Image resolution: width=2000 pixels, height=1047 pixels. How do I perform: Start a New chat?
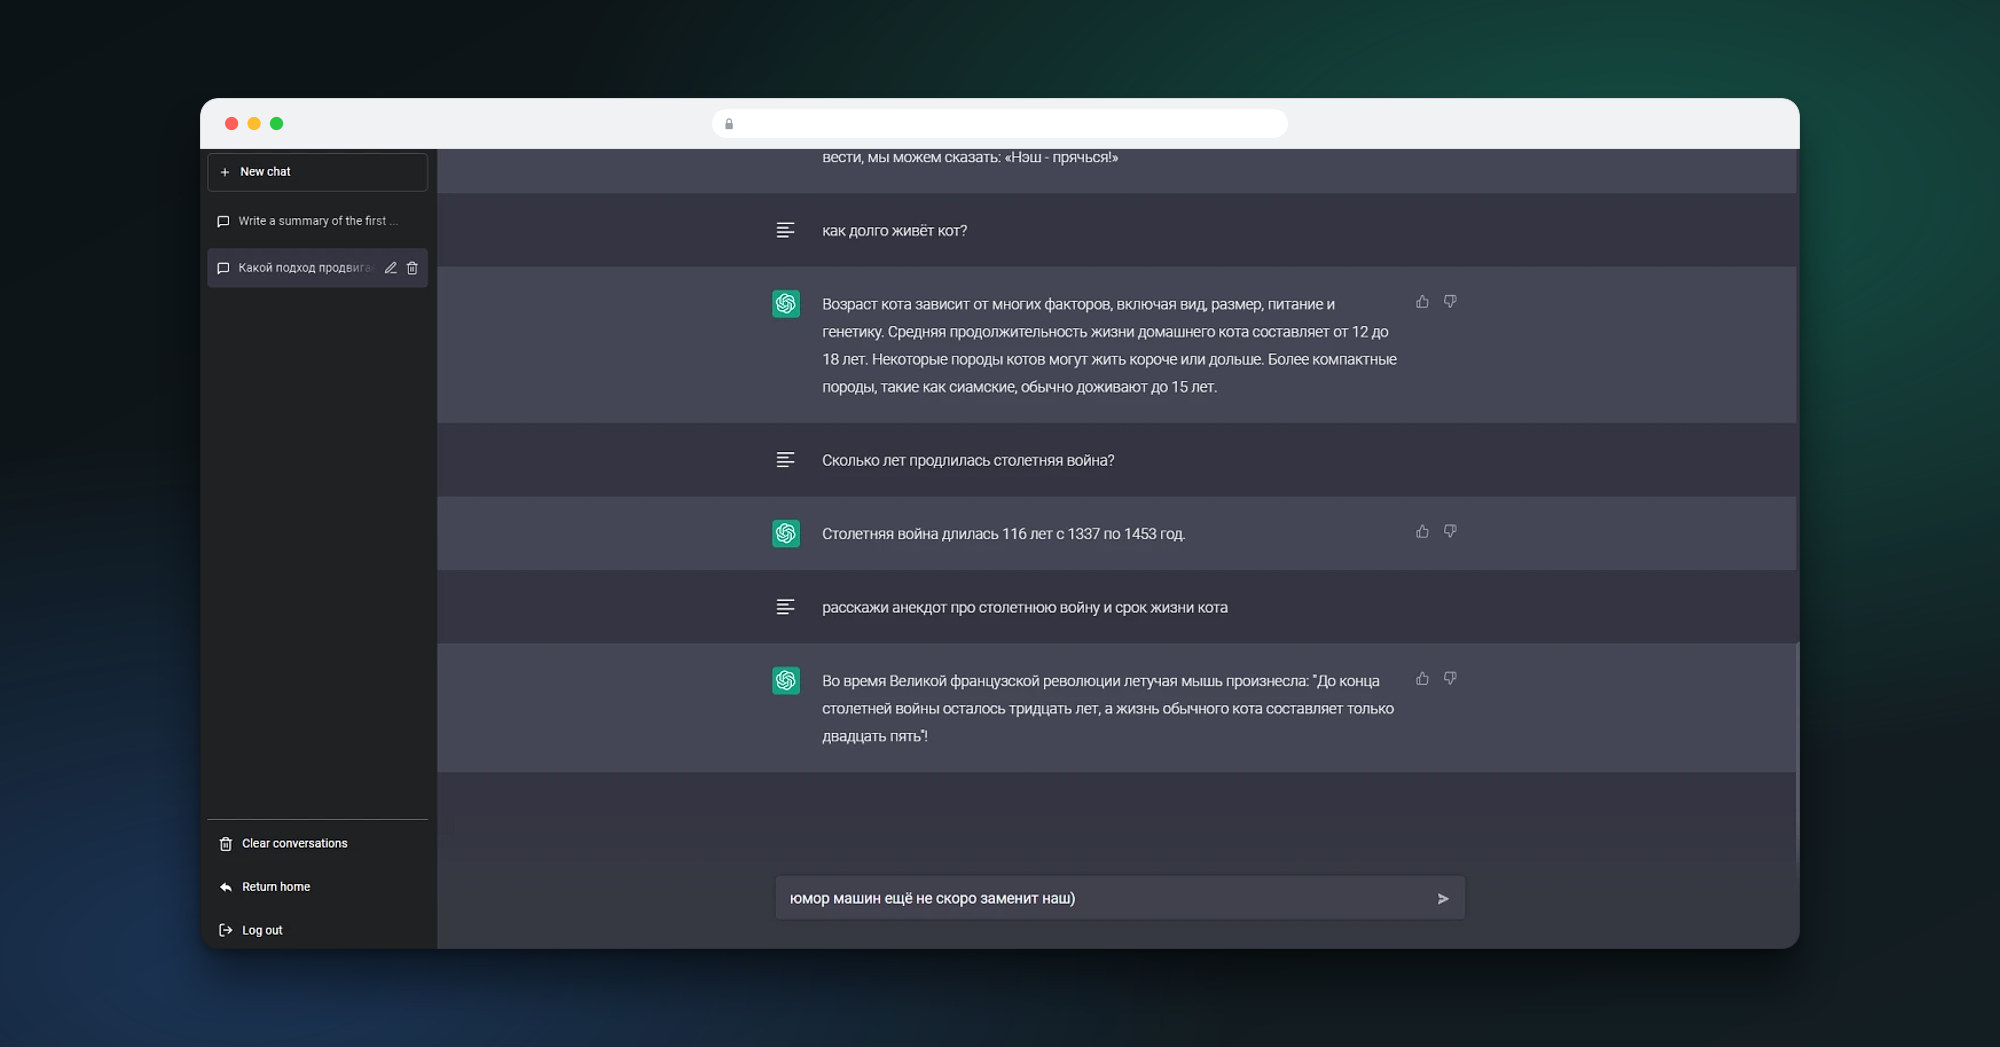click(x=317, y=172)
